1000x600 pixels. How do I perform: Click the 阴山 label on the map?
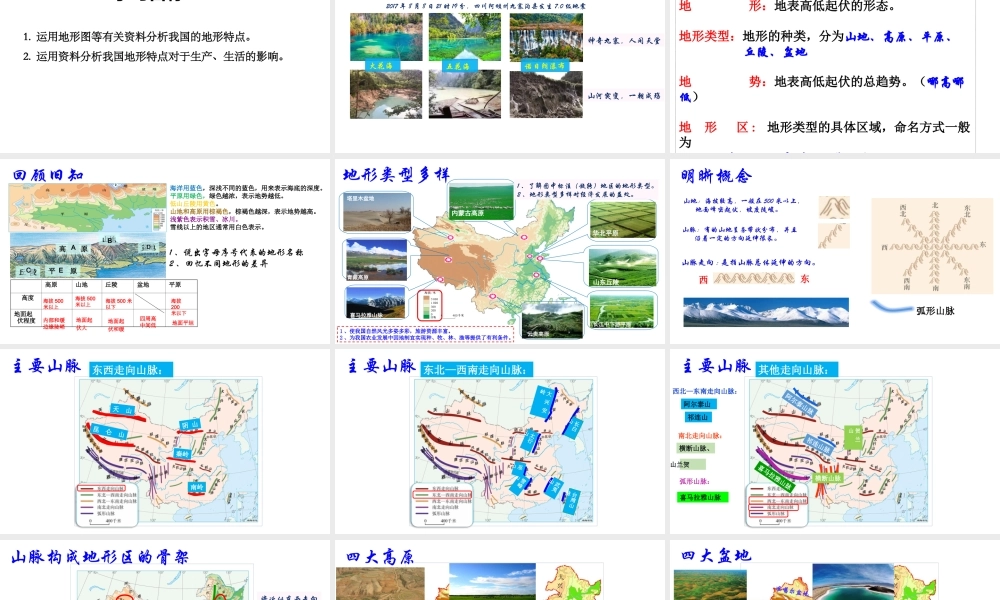(x=190, y=424)
